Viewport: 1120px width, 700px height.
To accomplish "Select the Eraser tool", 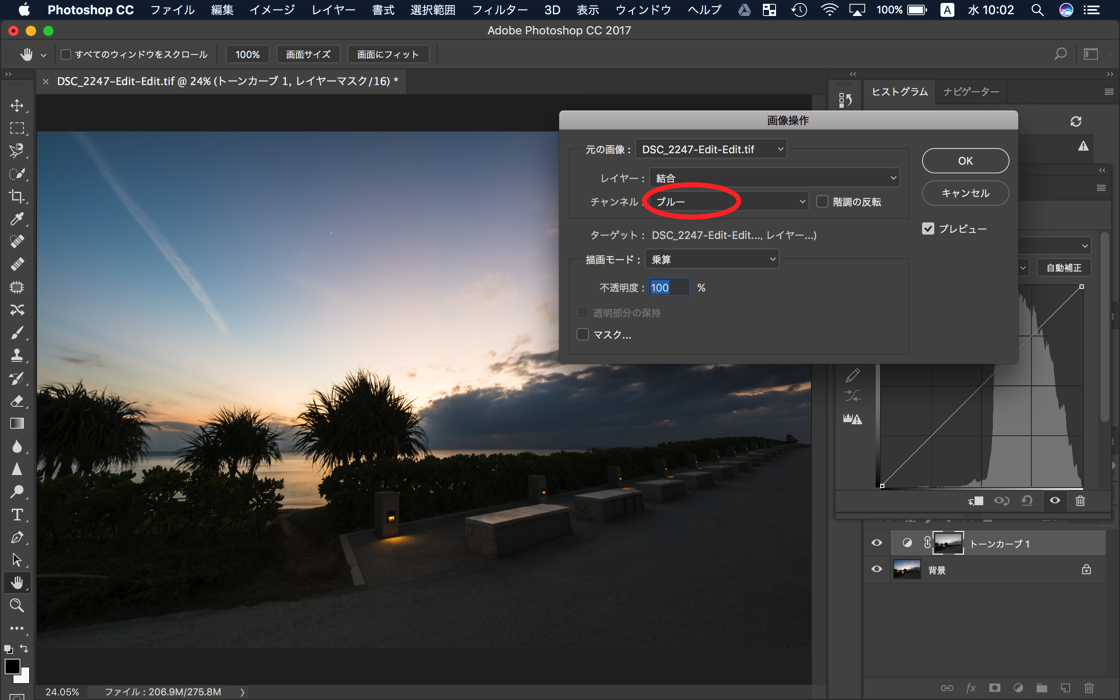I will 17,401.
